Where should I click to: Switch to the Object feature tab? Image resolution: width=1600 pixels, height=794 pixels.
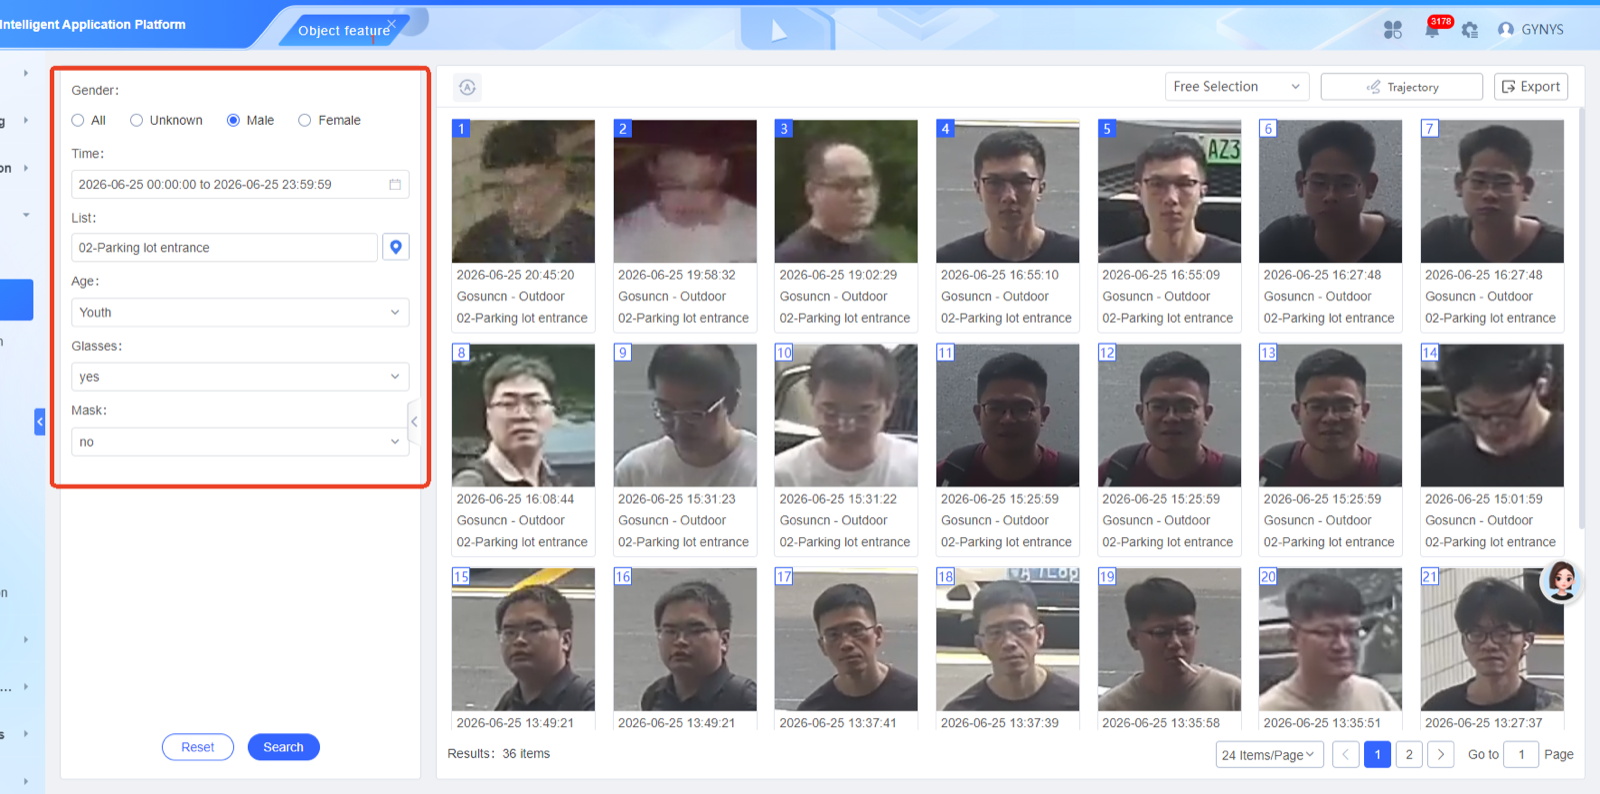pyautogui.click(x=344, y=30)
